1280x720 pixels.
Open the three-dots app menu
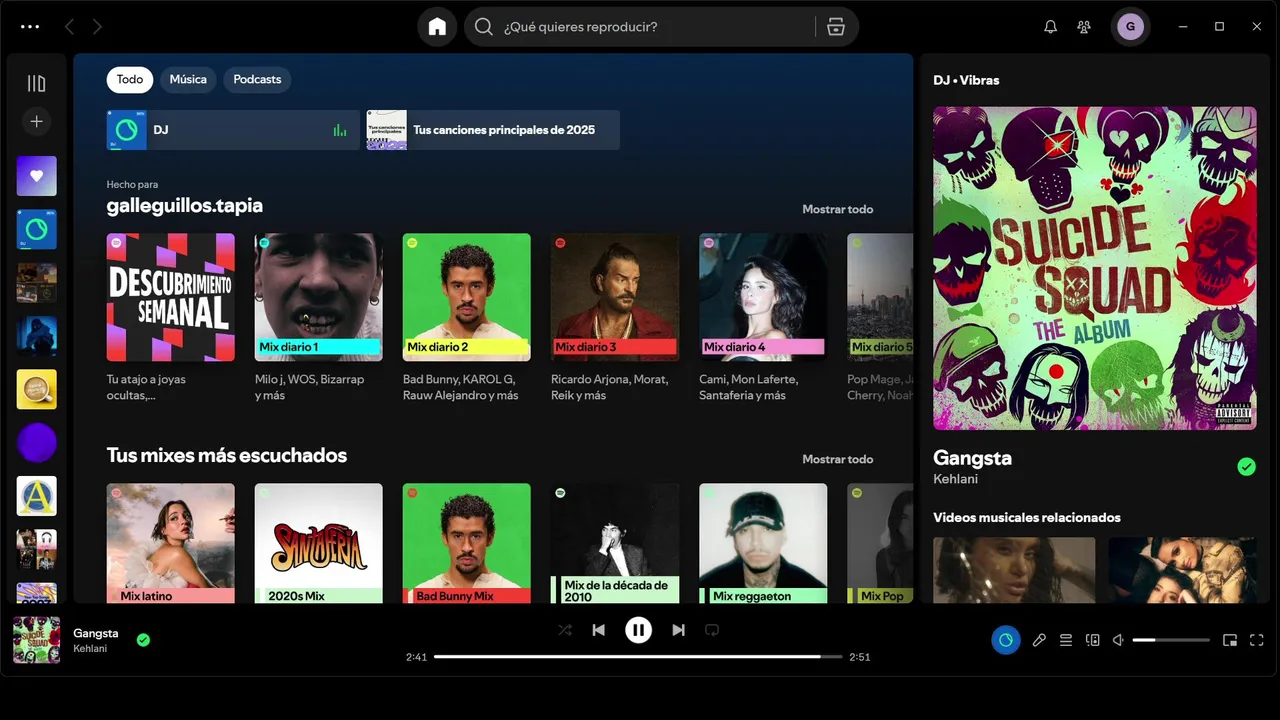30,27
